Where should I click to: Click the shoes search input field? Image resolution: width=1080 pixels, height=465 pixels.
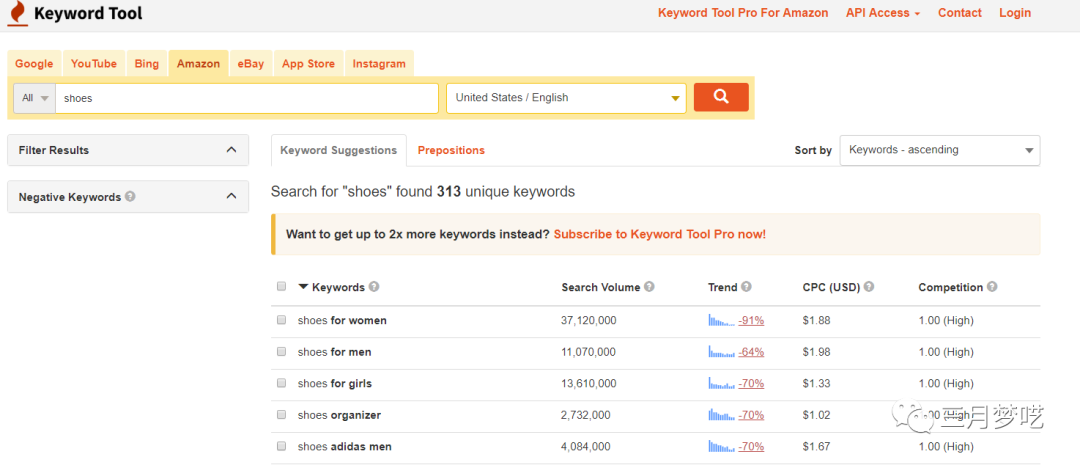247,98
